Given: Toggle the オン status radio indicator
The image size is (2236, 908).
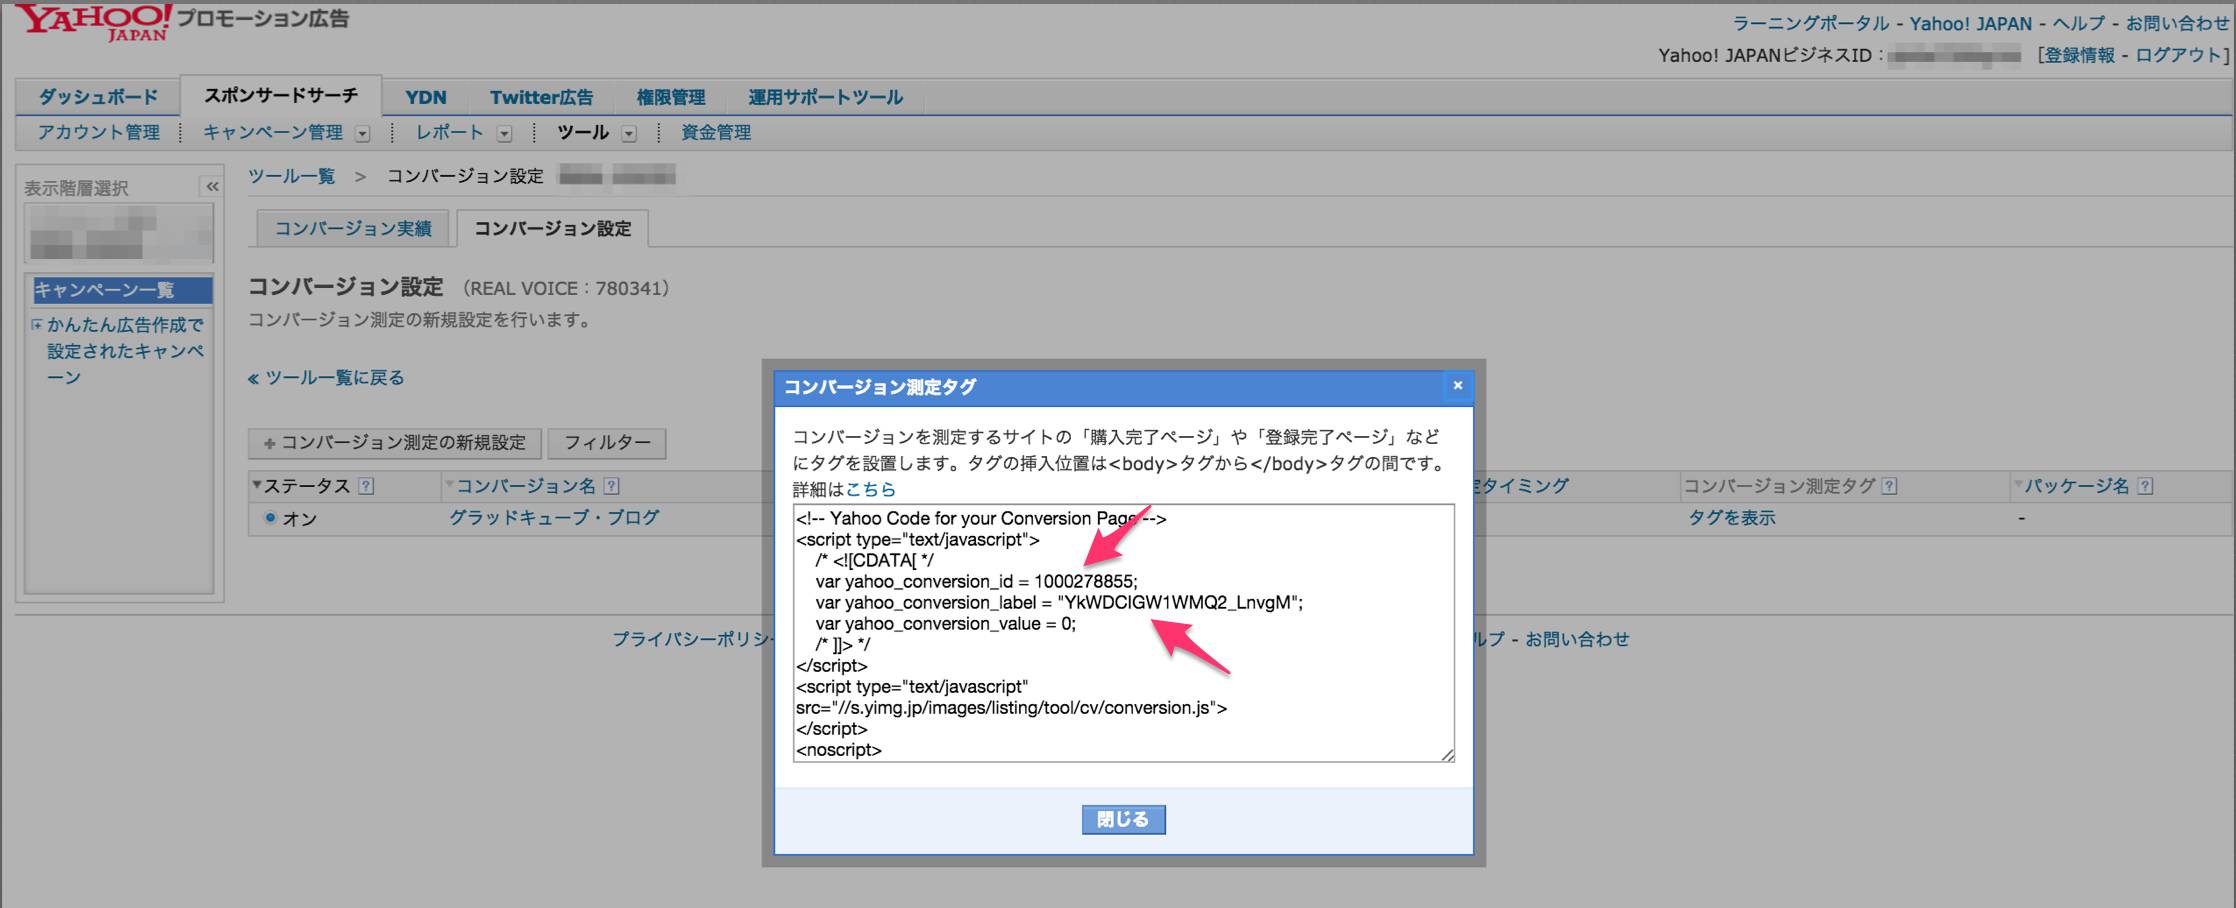Looking at the screenshot, I should (x=270, y=518).
